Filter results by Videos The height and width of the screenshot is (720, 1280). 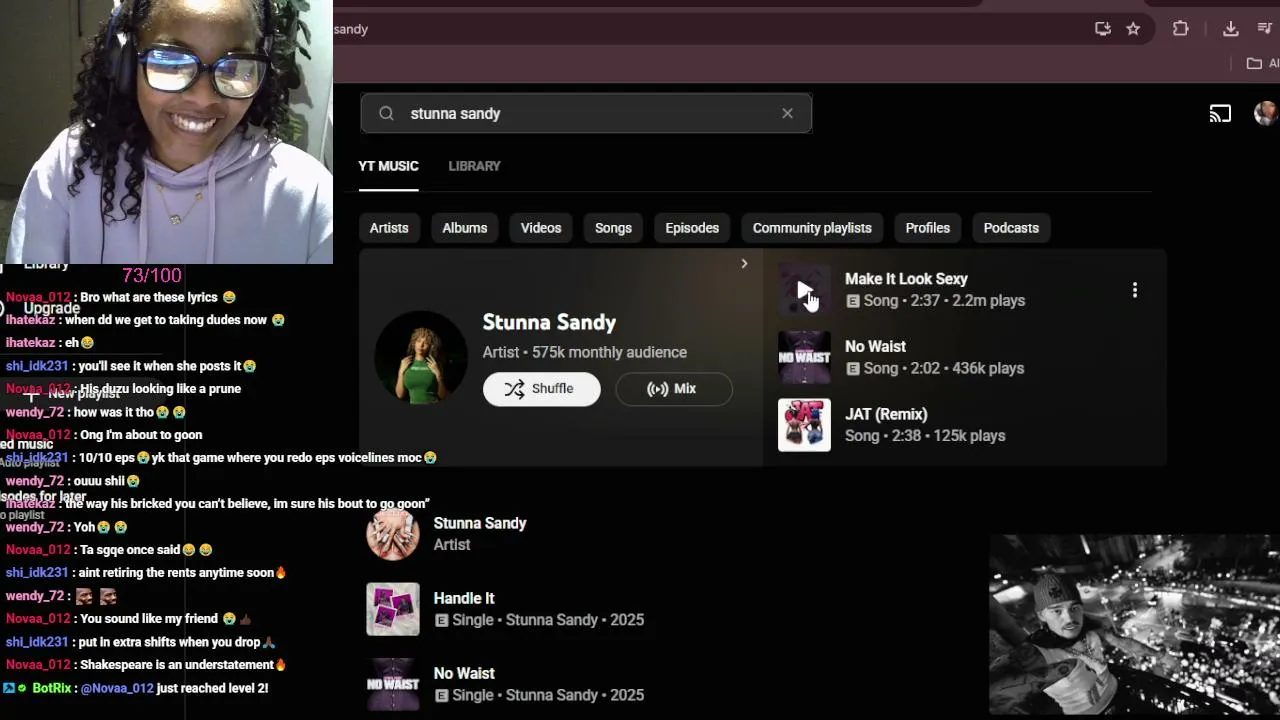click(541, 228)
